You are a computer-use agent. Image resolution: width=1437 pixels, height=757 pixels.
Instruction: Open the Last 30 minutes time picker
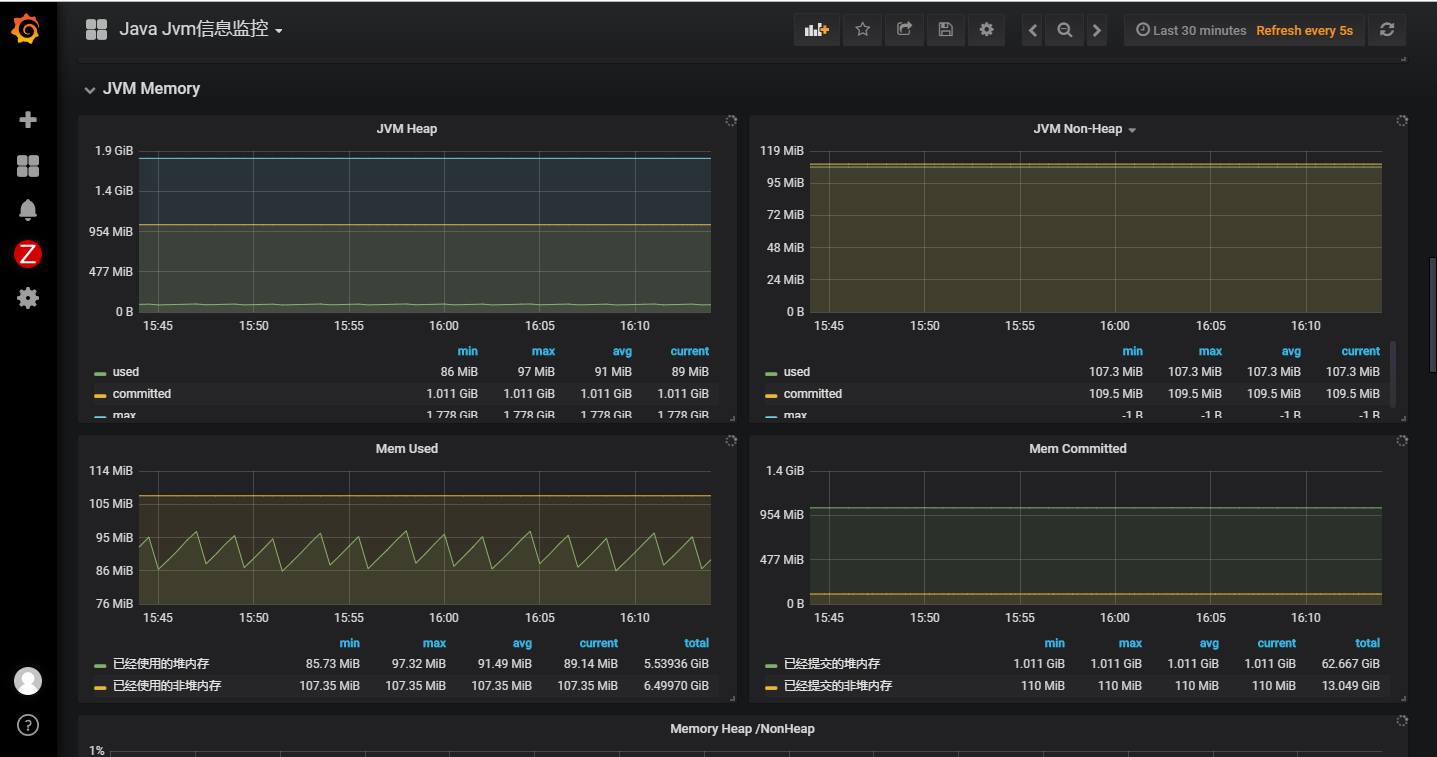tap(1190, 31)
